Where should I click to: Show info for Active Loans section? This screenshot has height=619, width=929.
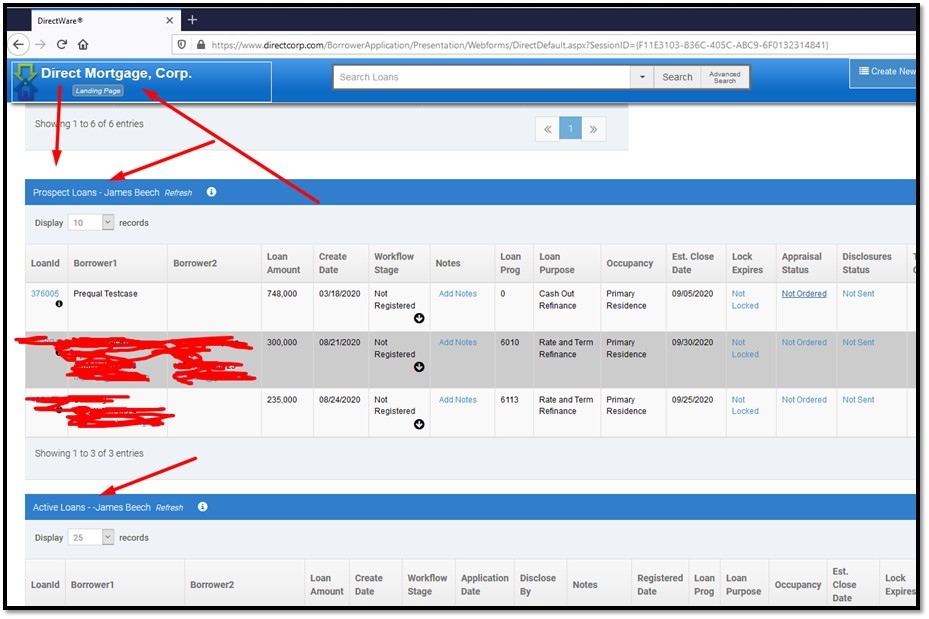click(x=203, y=506)
